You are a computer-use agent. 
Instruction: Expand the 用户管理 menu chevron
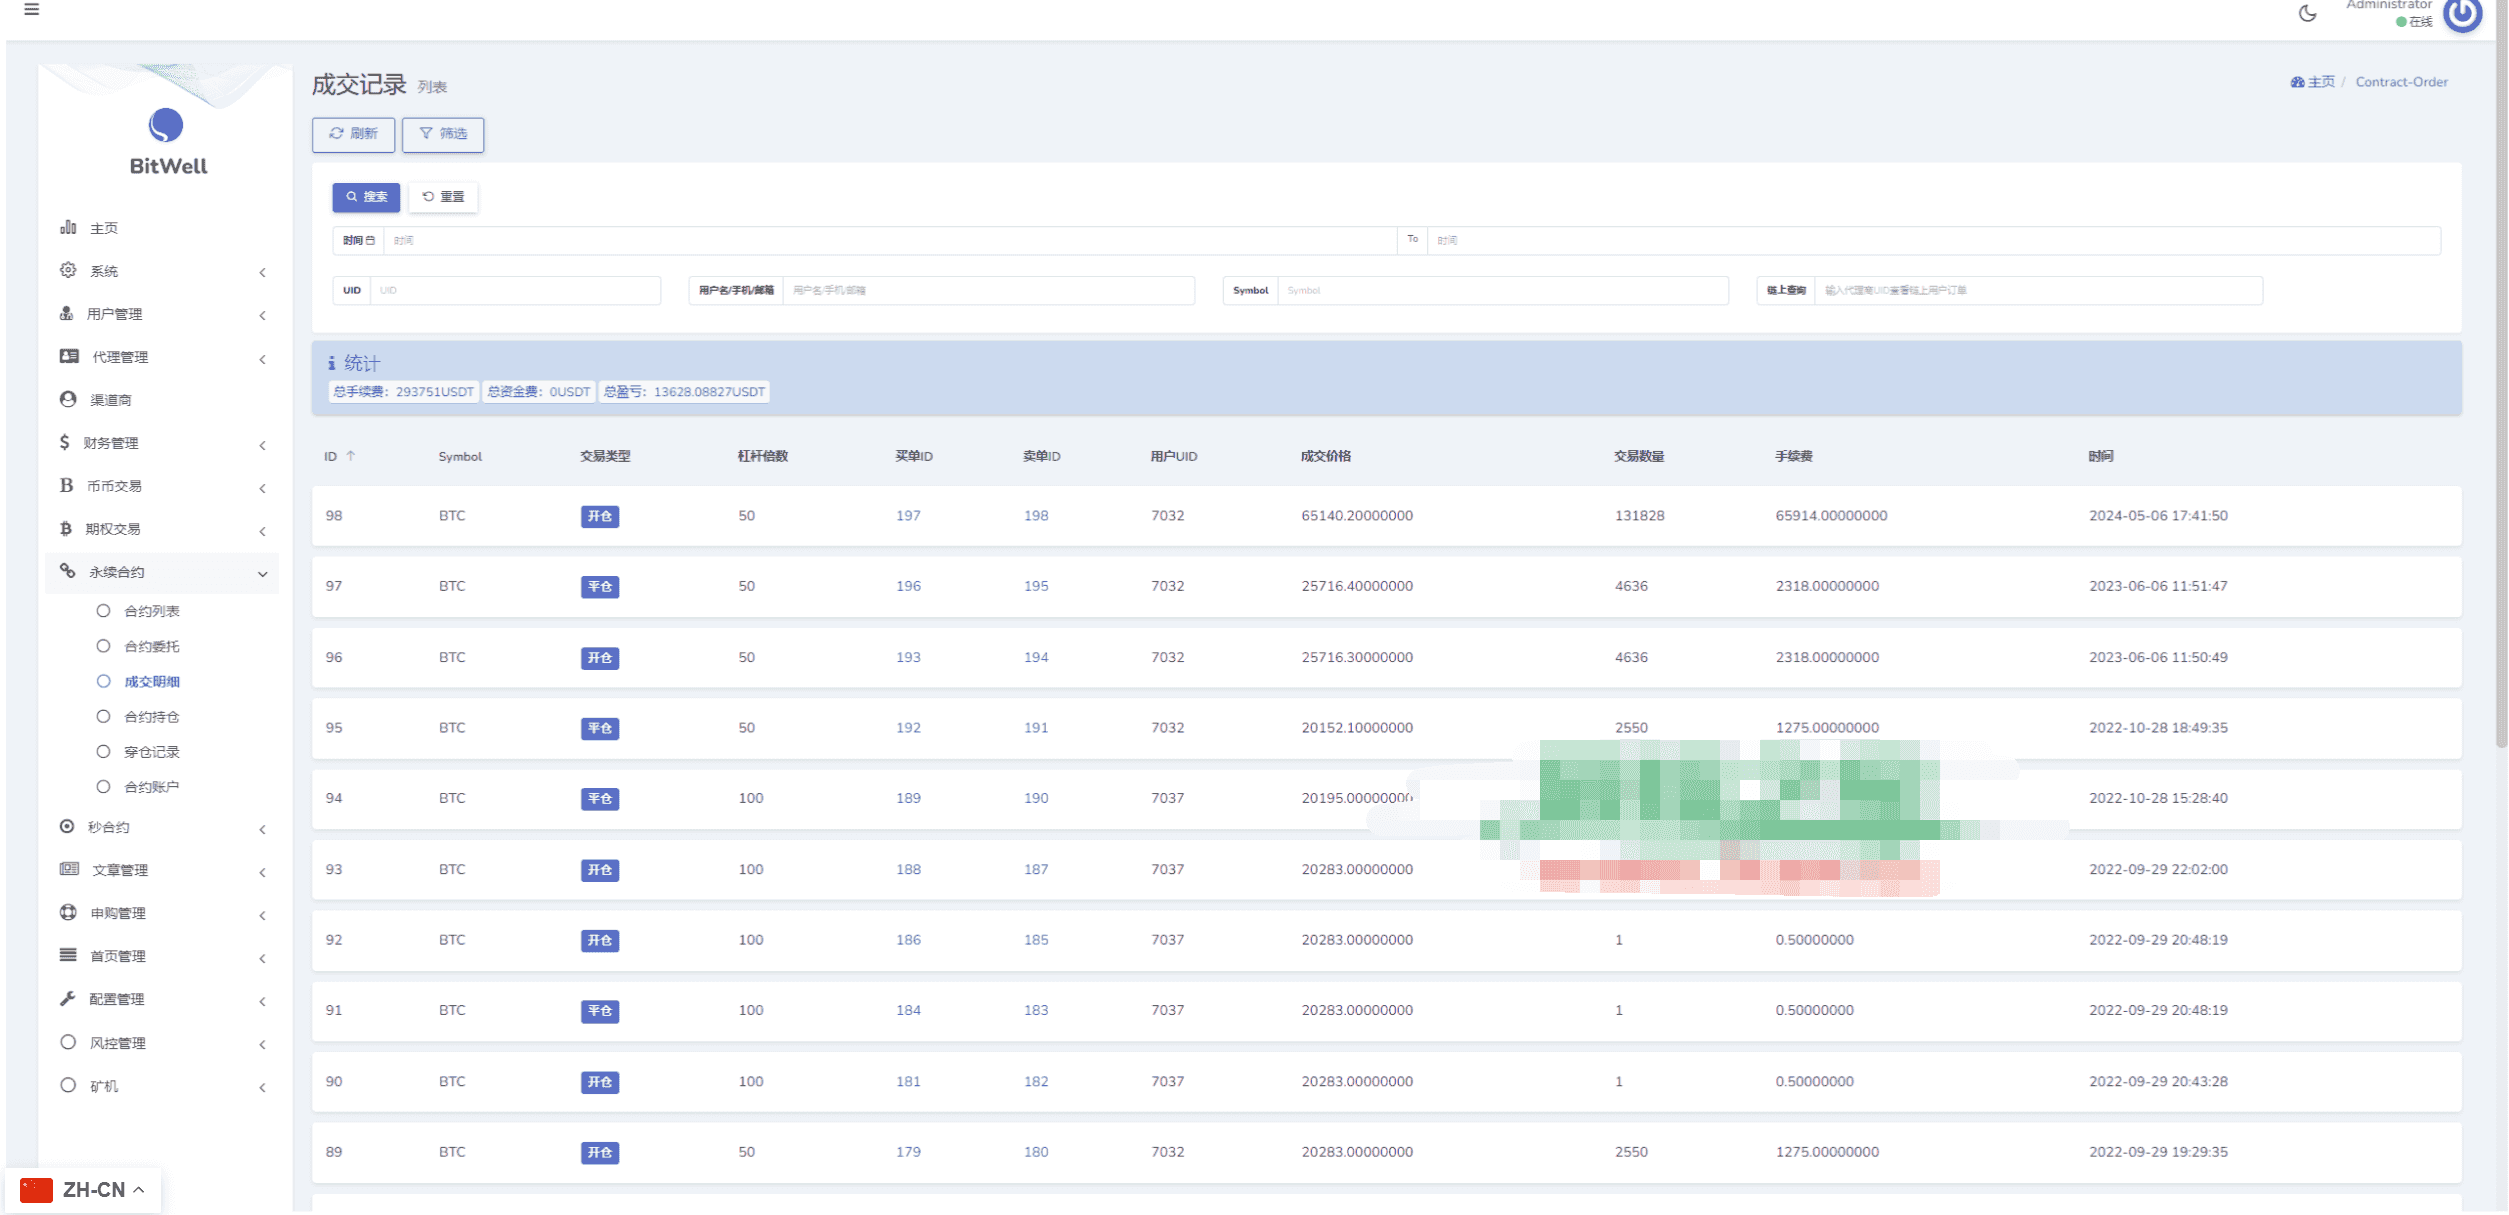click(x=263, y=315)
